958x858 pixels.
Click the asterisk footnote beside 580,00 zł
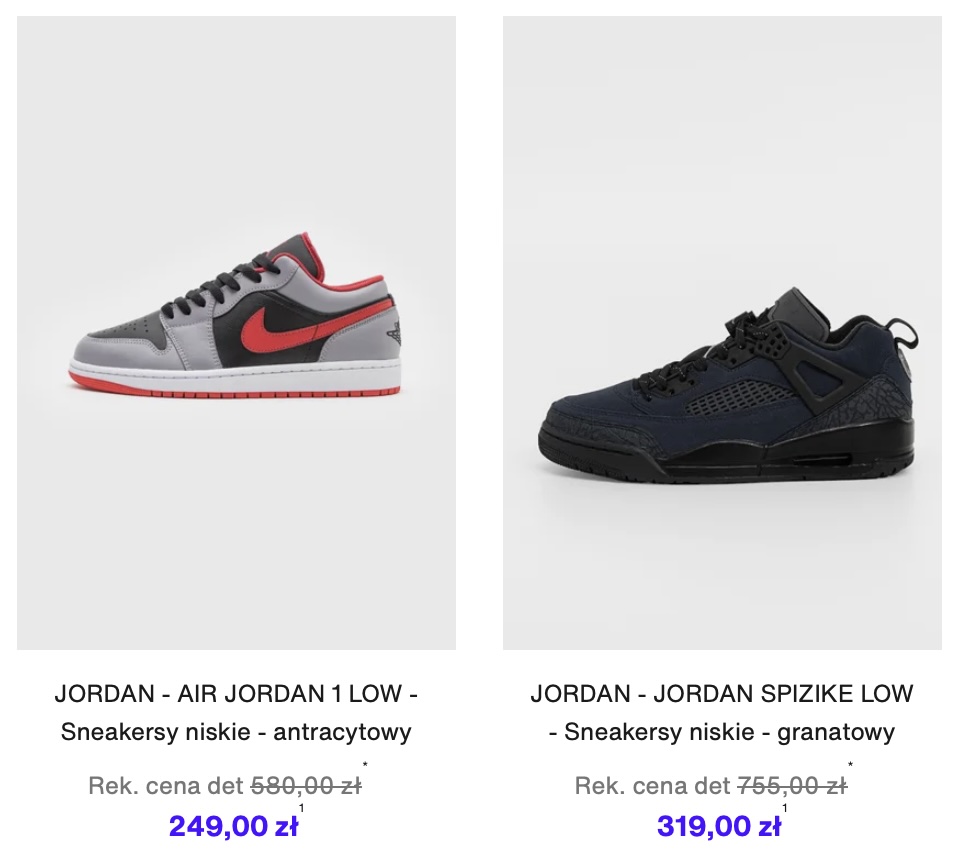point(365,765)
